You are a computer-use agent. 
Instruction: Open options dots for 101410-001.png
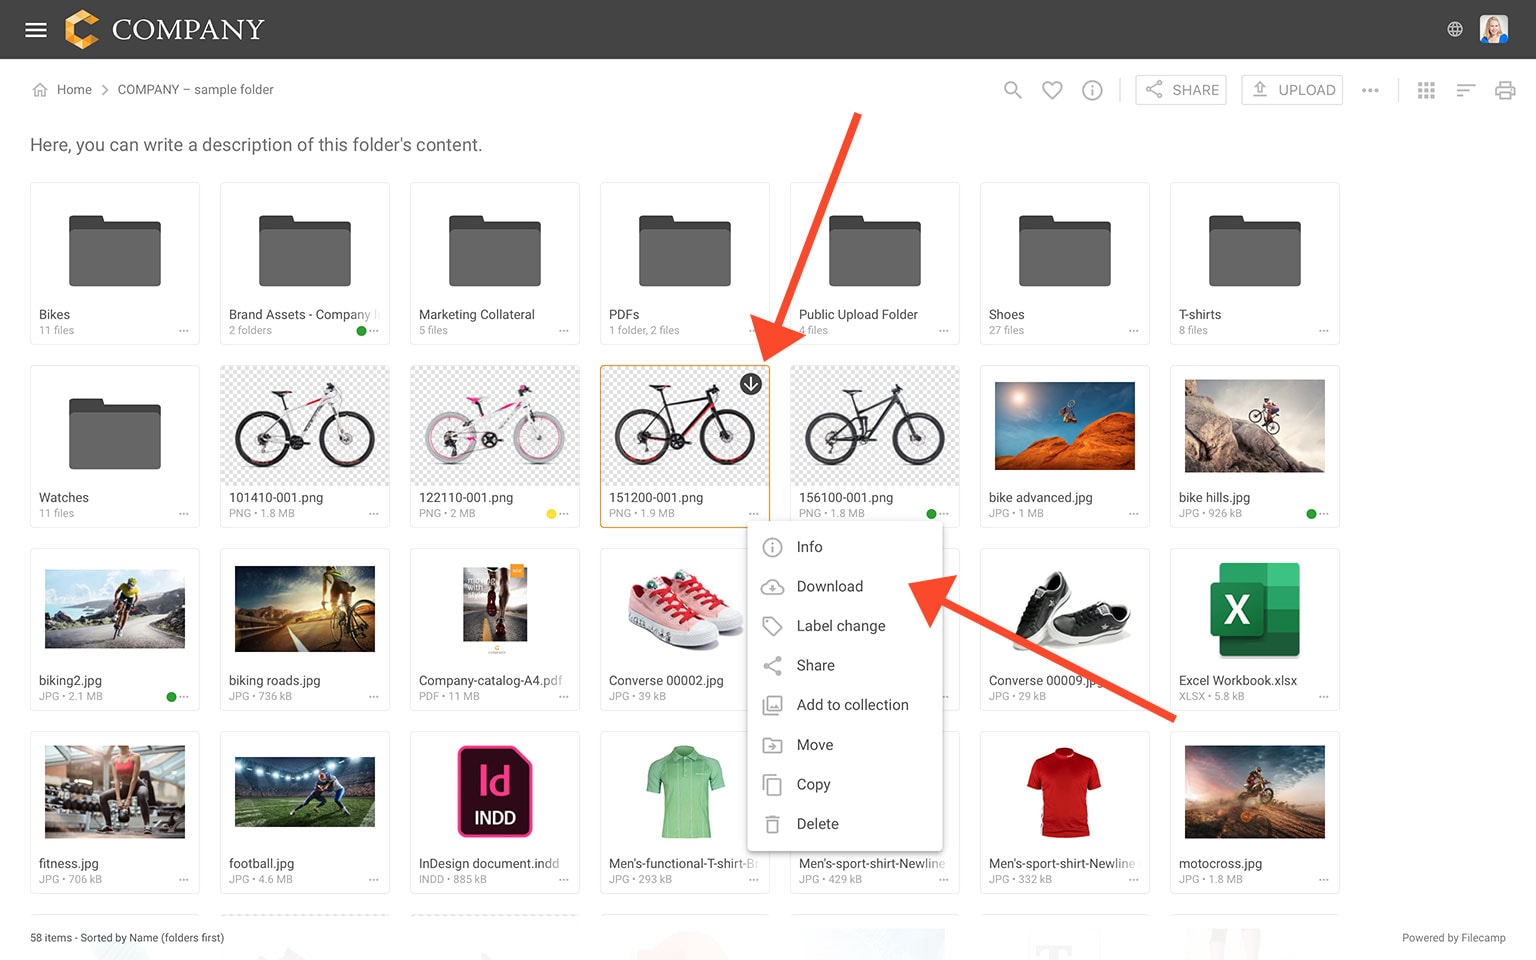pyautogui.click(x=374, y=514)
